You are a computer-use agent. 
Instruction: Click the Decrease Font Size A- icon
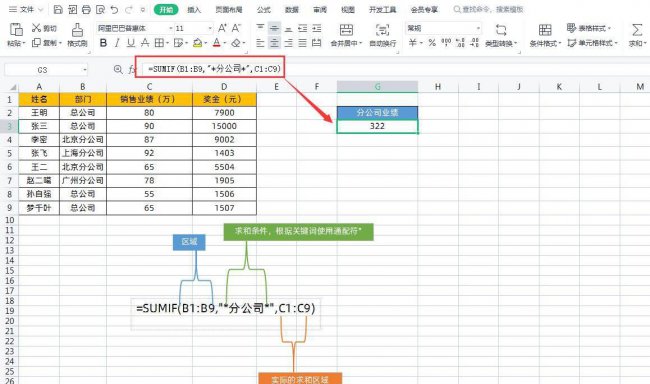tap(236, 28)
